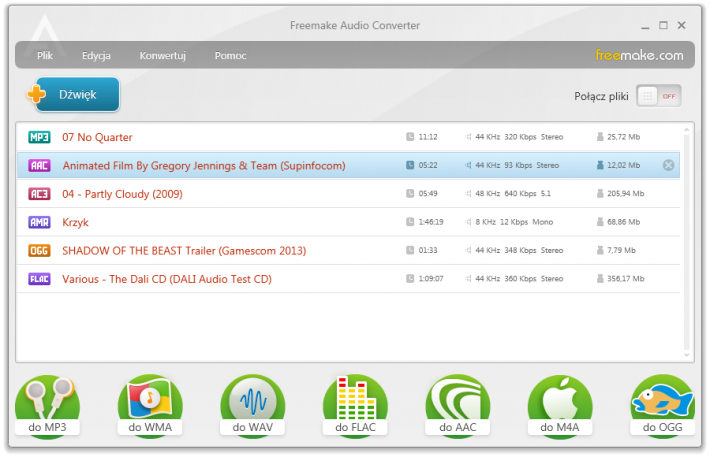Open the Edycja menu
The height and width of the screenshot is (457, 710).
pos(96,56)
